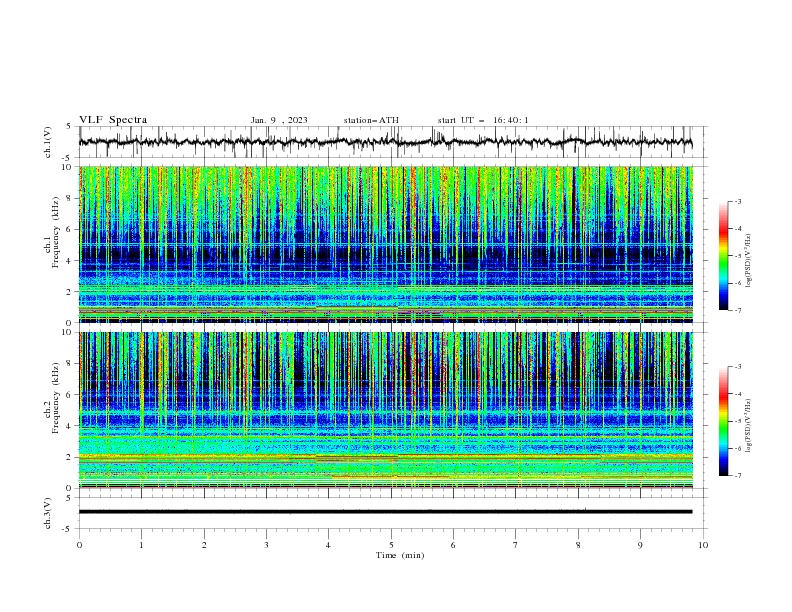Screen dimensions: 792x612
Task: Click the "-7" tick on the ch.1 color bar
Action: (738, 310)
